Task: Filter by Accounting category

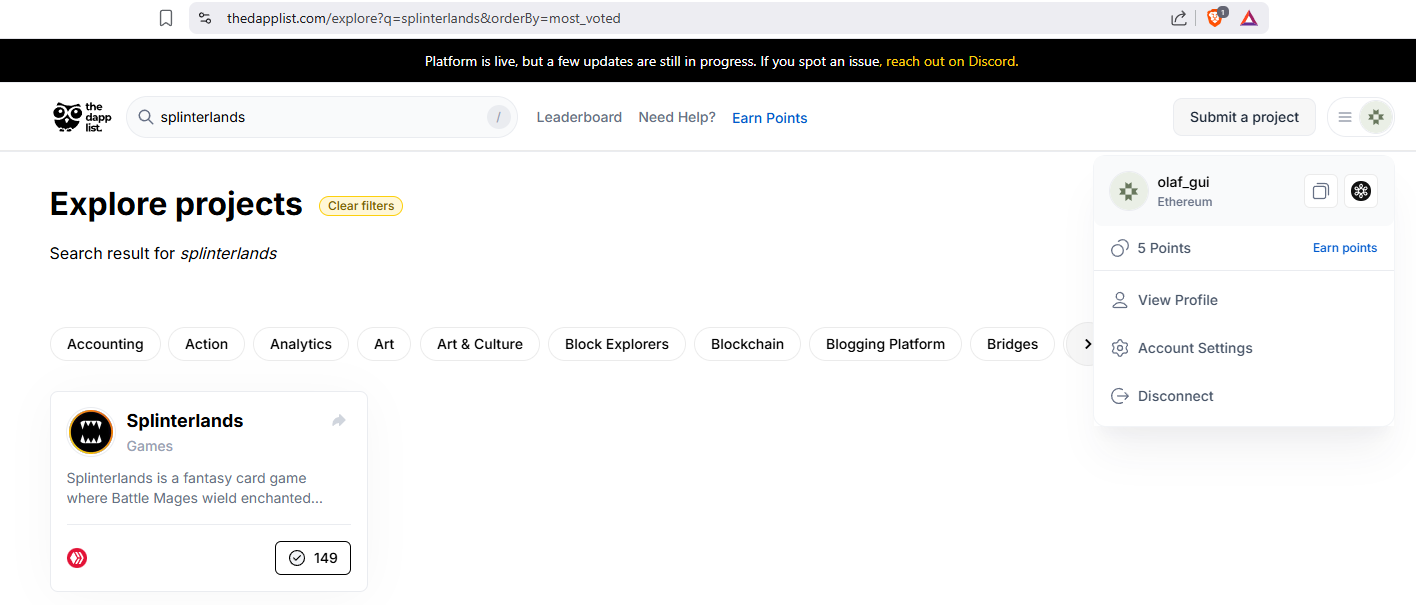Action: [x=105, y=344]
